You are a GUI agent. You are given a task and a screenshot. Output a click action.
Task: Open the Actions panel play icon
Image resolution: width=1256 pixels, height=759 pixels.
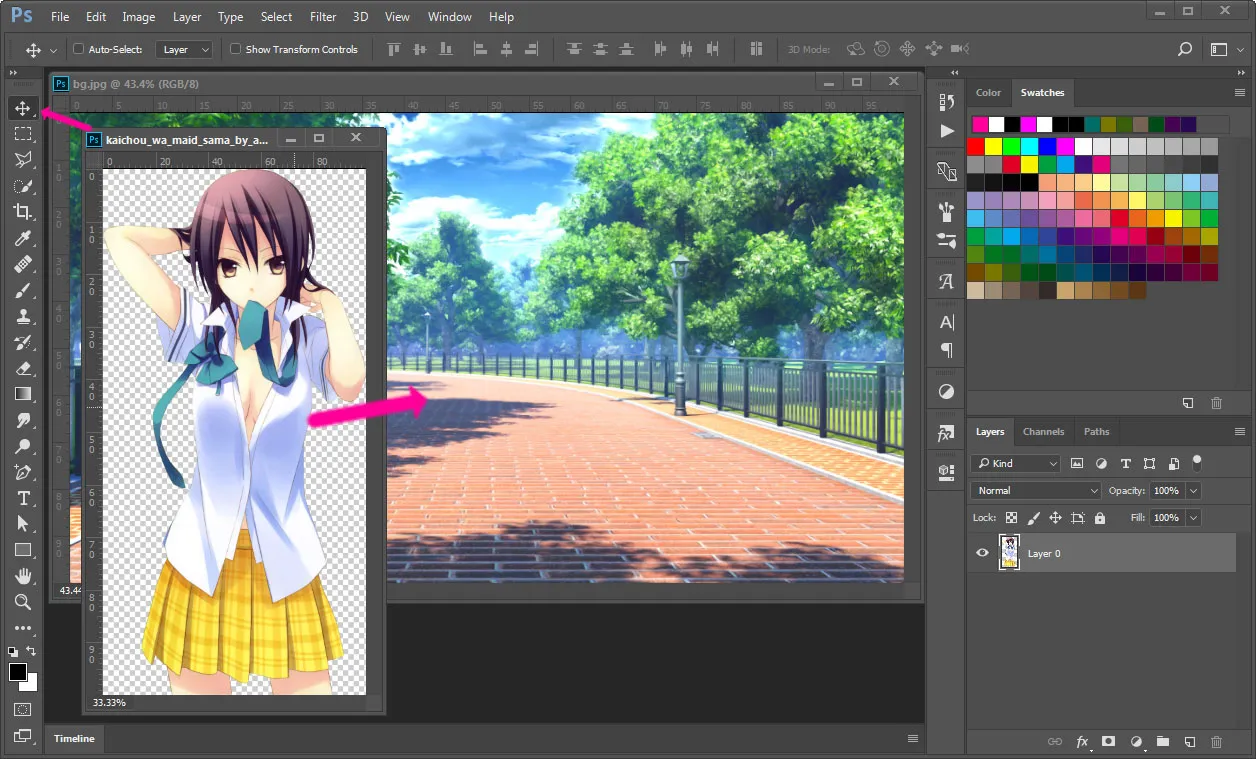click(946, 131)
